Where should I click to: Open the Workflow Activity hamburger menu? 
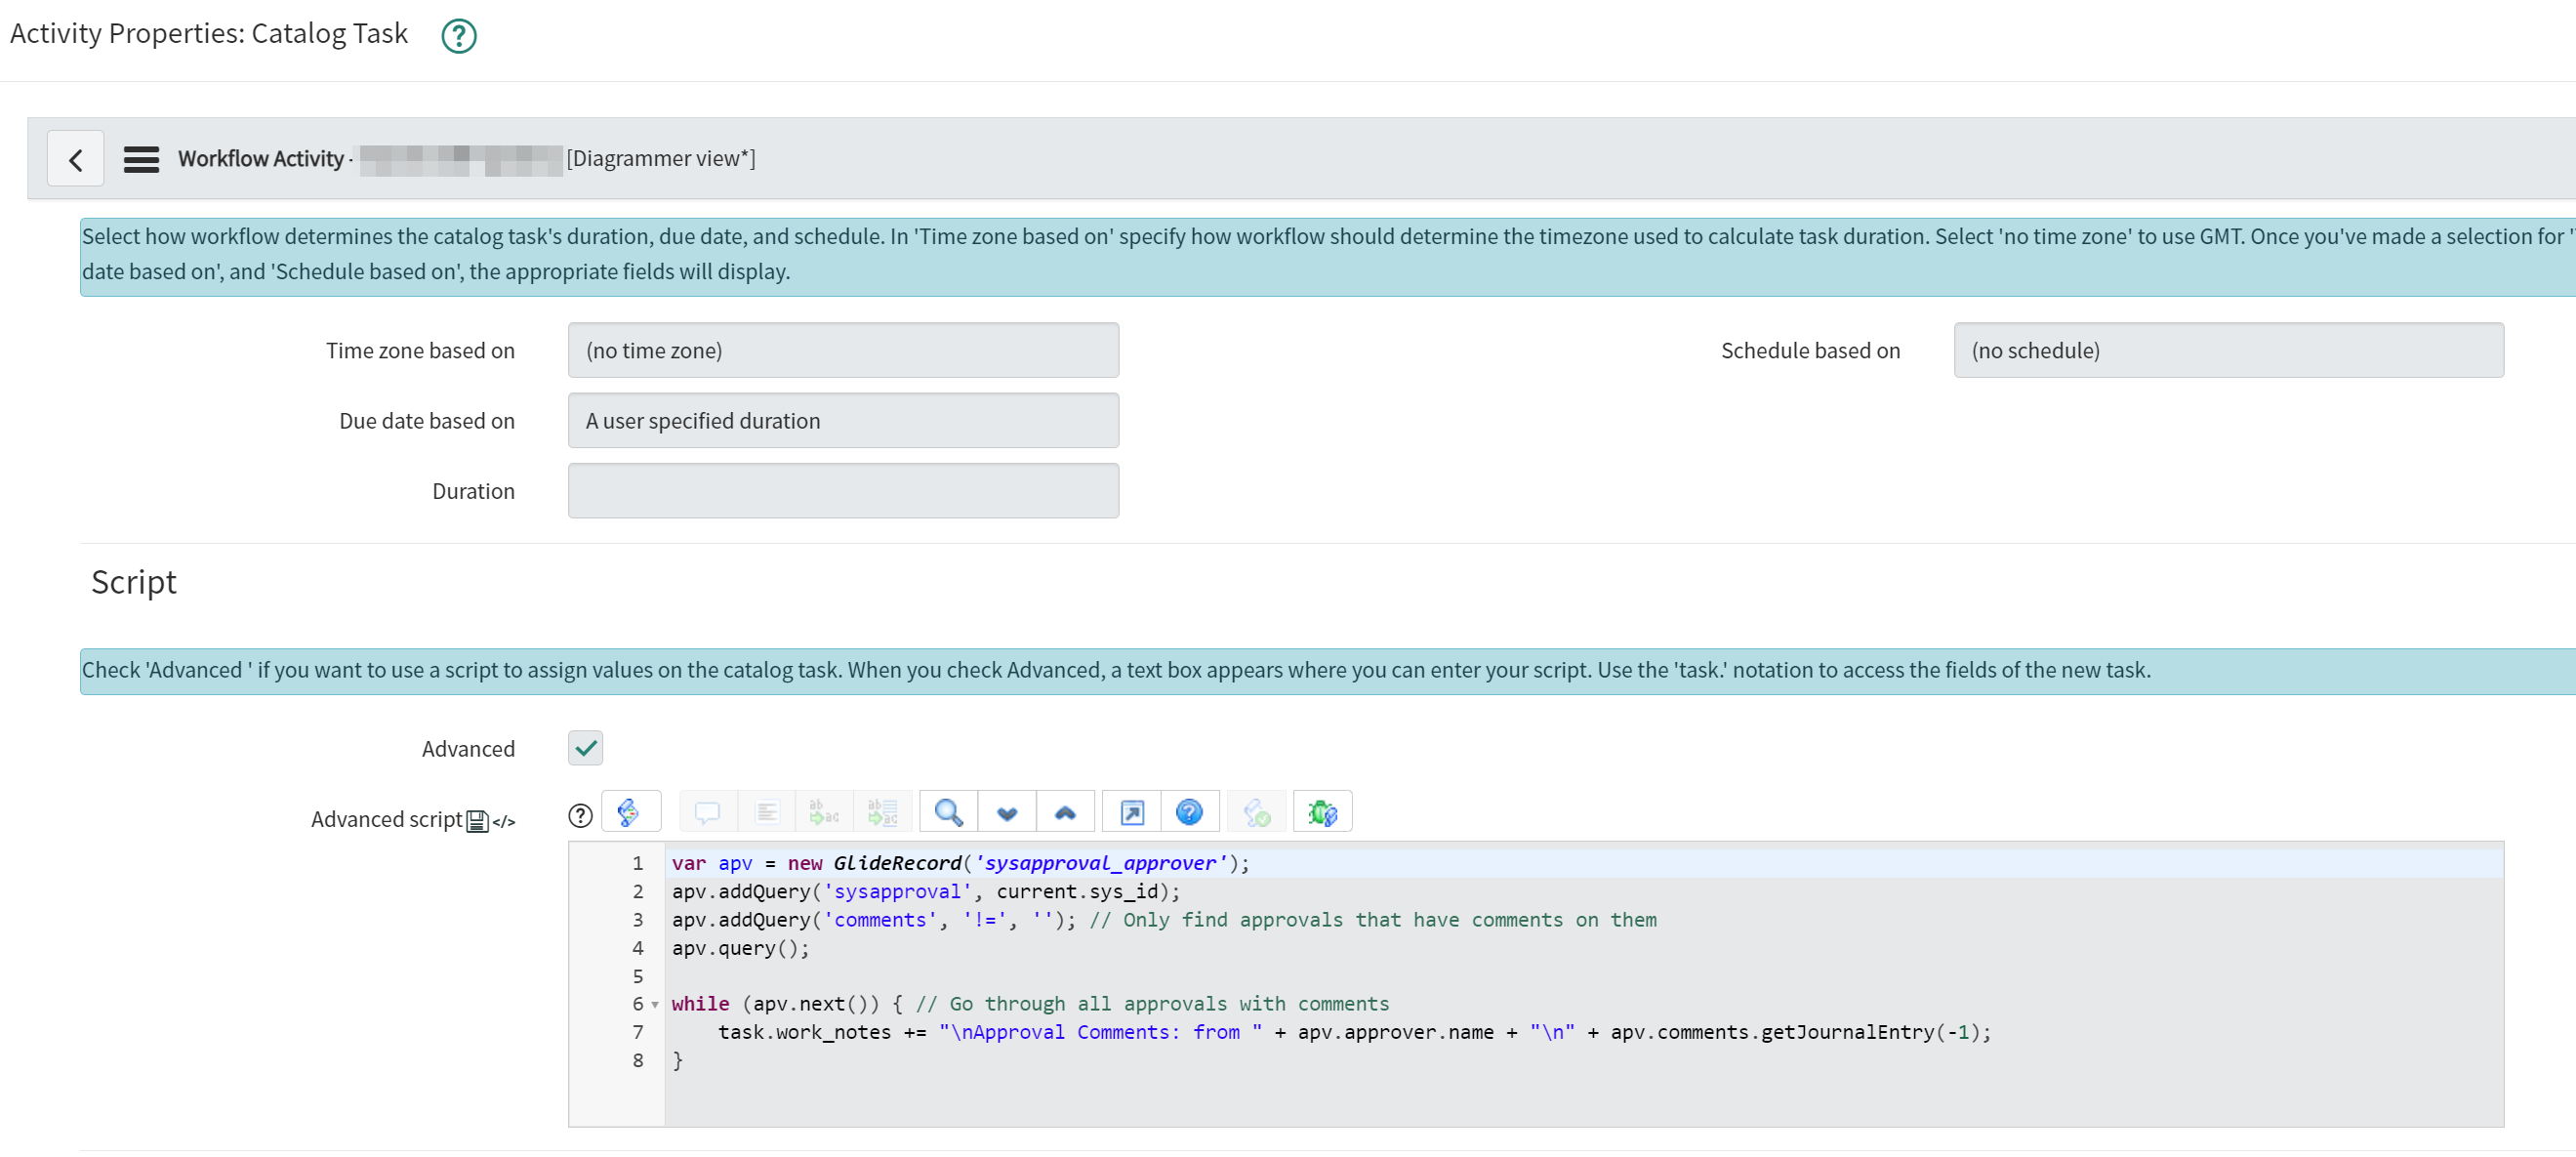(x=141, y=158)
